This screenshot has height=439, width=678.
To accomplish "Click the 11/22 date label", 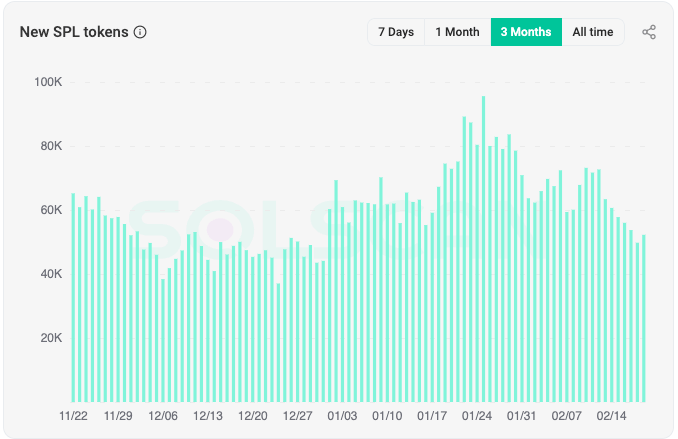I will 73,416.
